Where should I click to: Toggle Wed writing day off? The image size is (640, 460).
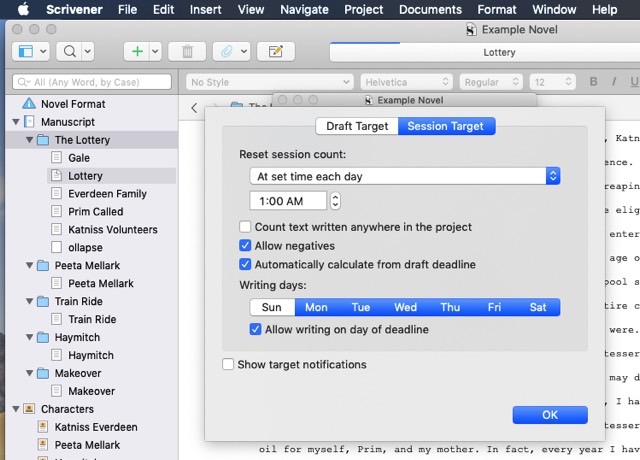click(405, 307)
